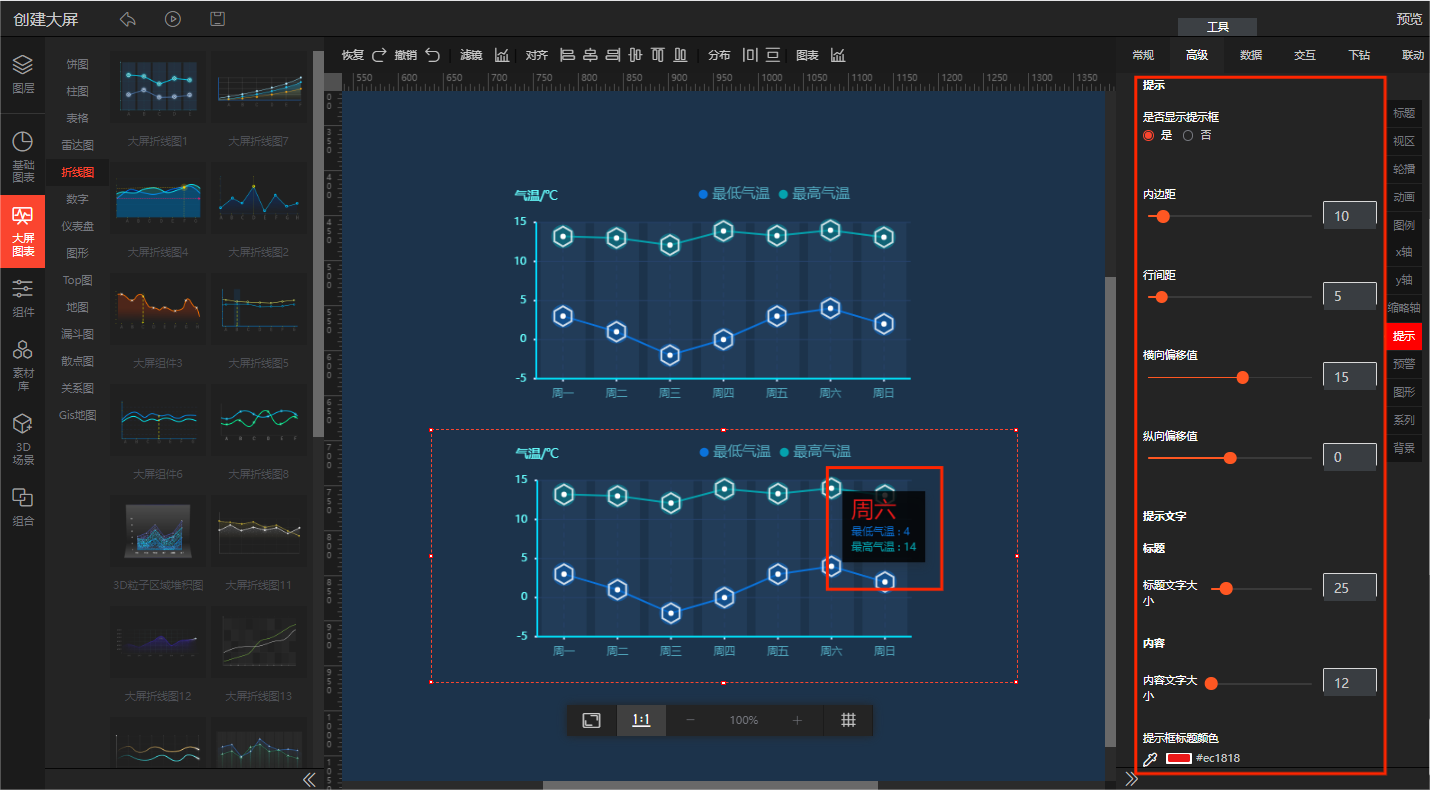Viewport: 1430px width, 790px height.
Task: Select the 仪表盘 chart category
Action: 77,226
